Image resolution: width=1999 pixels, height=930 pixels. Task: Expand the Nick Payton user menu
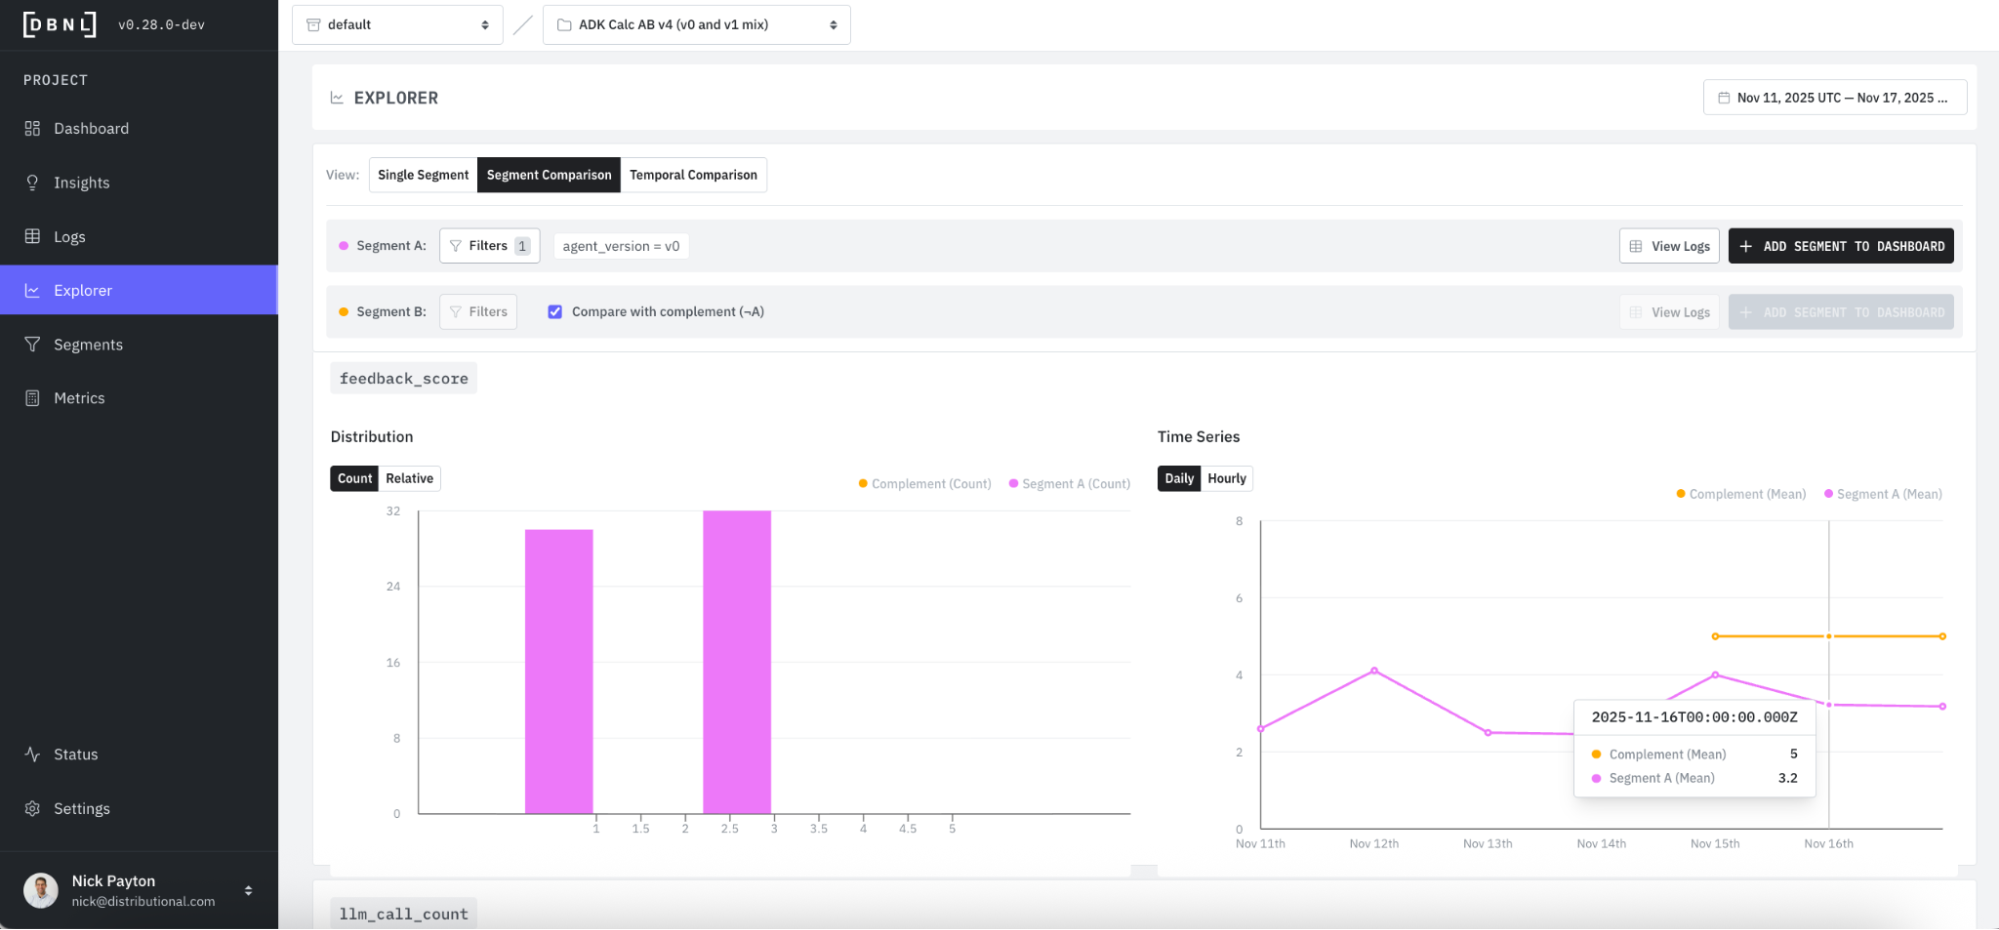[248, 890]
